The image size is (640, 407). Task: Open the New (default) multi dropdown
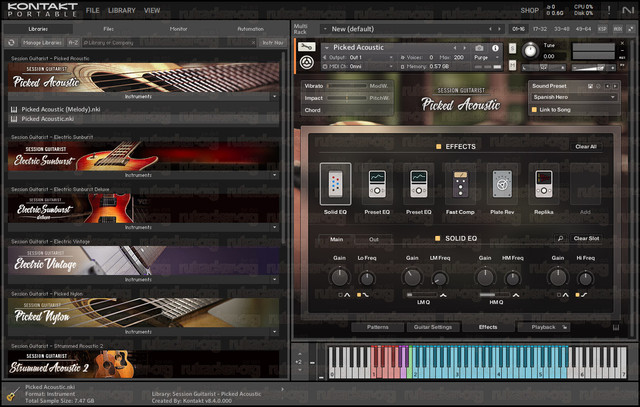(x=327, y=29)
